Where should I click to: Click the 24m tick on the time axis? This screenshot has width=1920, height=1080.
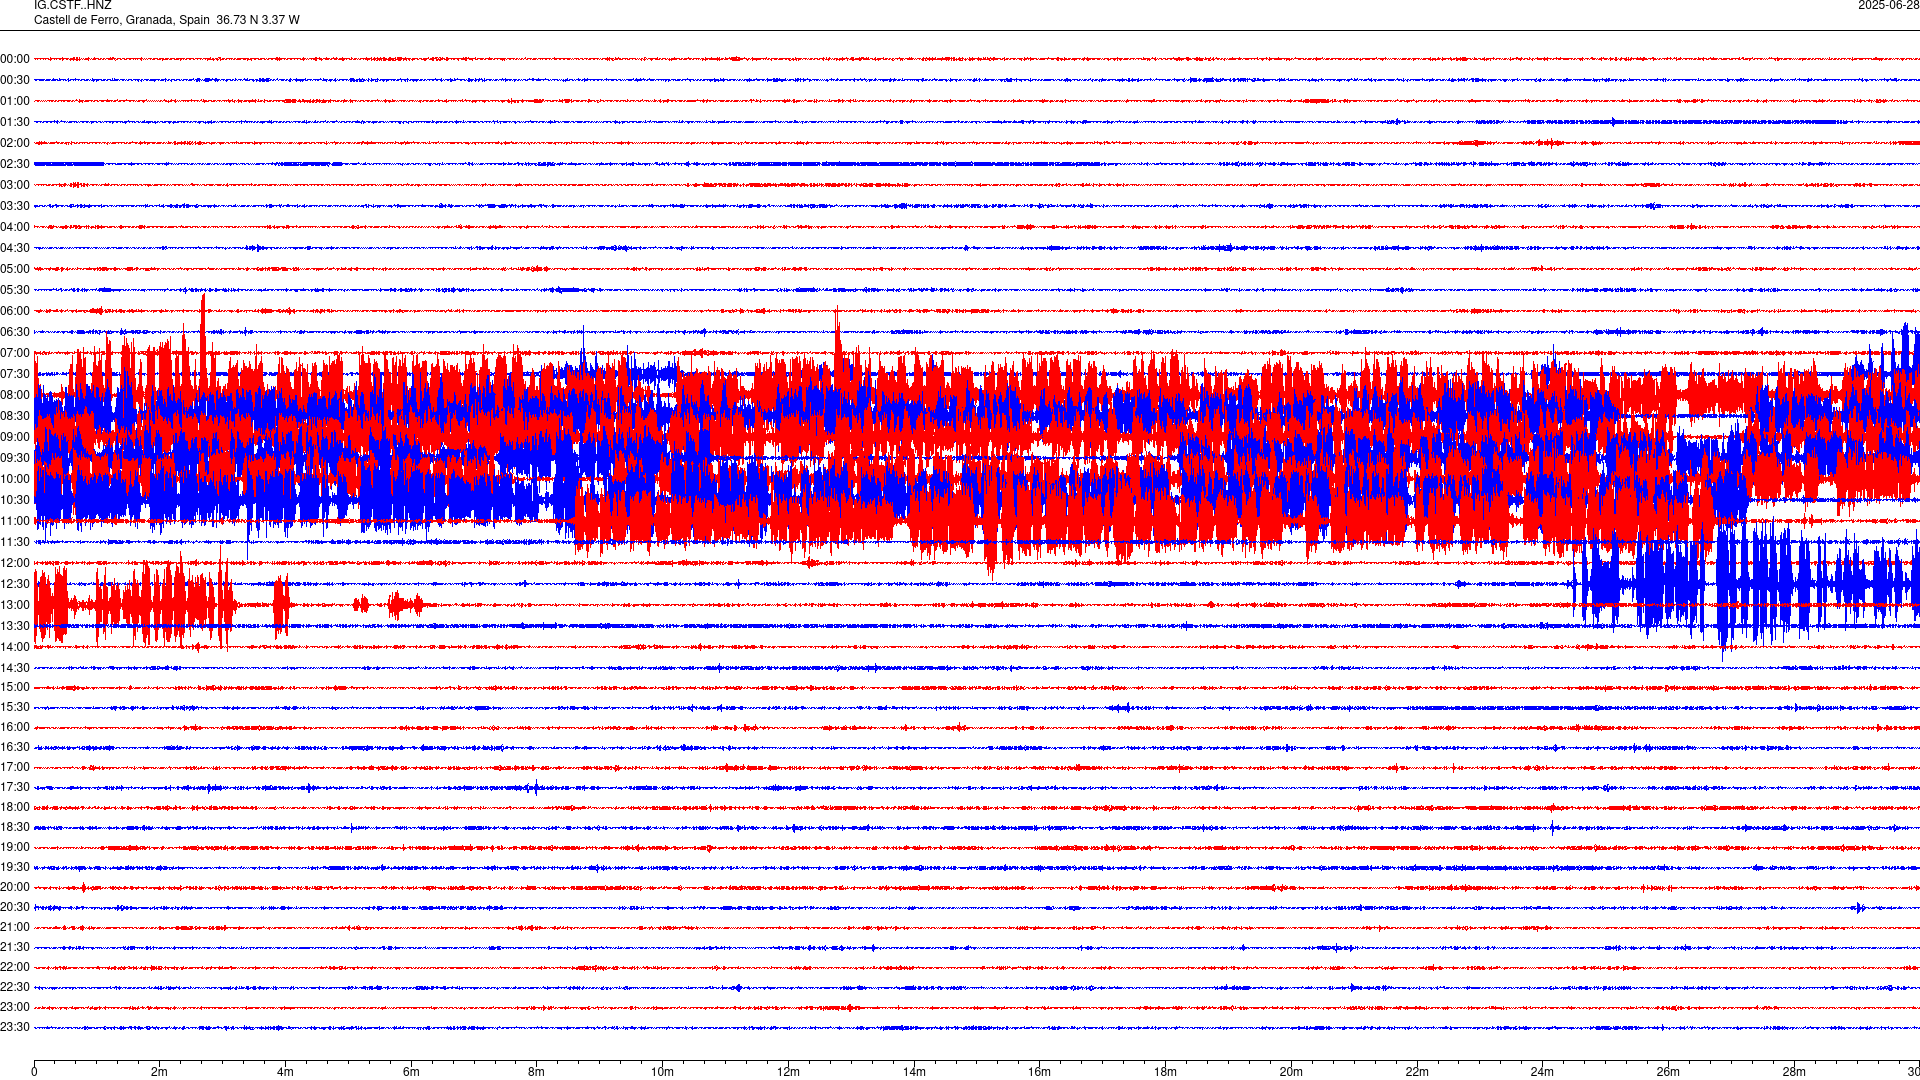click(1542, 1072)
